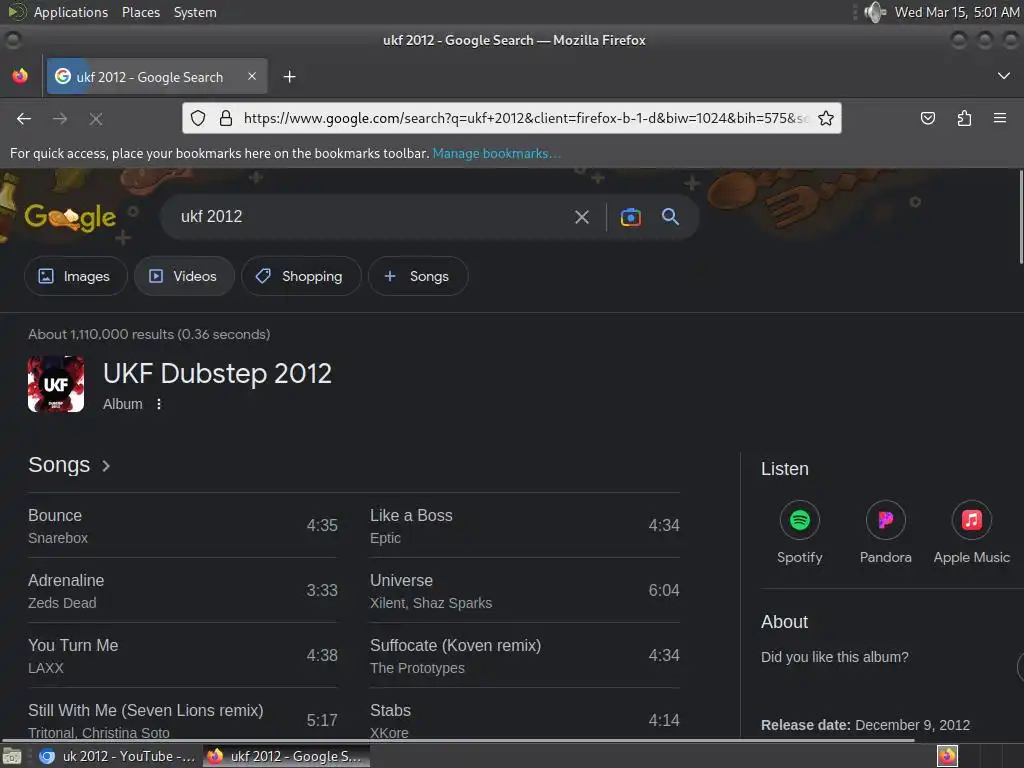1024x768 pixels.
Task: Select the ukf 2012 Google Search tab
Action: [x=157, y=76]
